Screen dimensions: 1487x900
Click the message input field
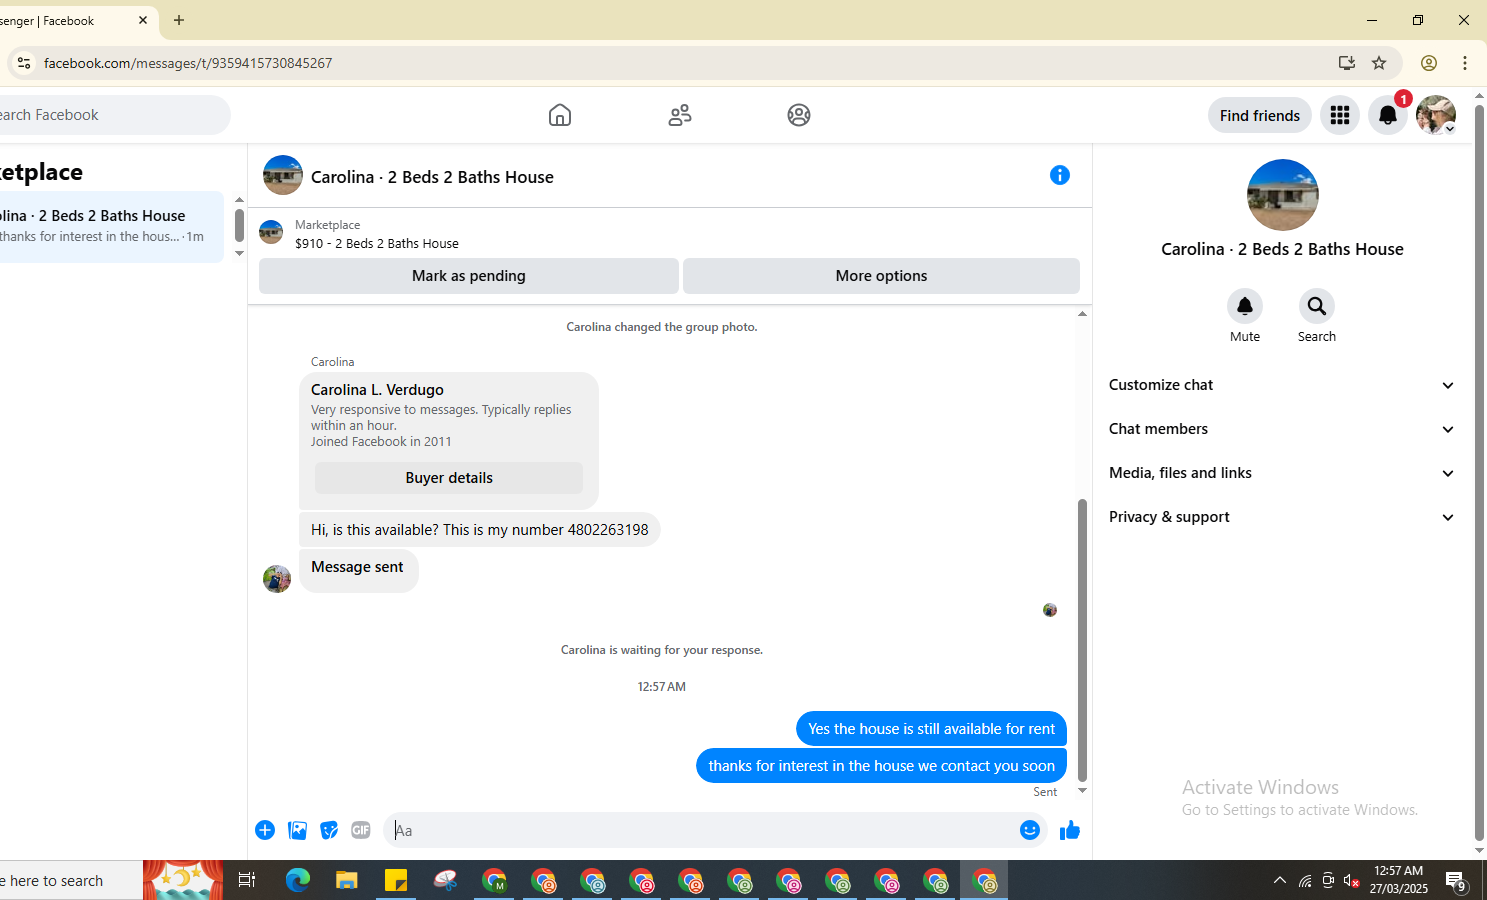[700, 830]
